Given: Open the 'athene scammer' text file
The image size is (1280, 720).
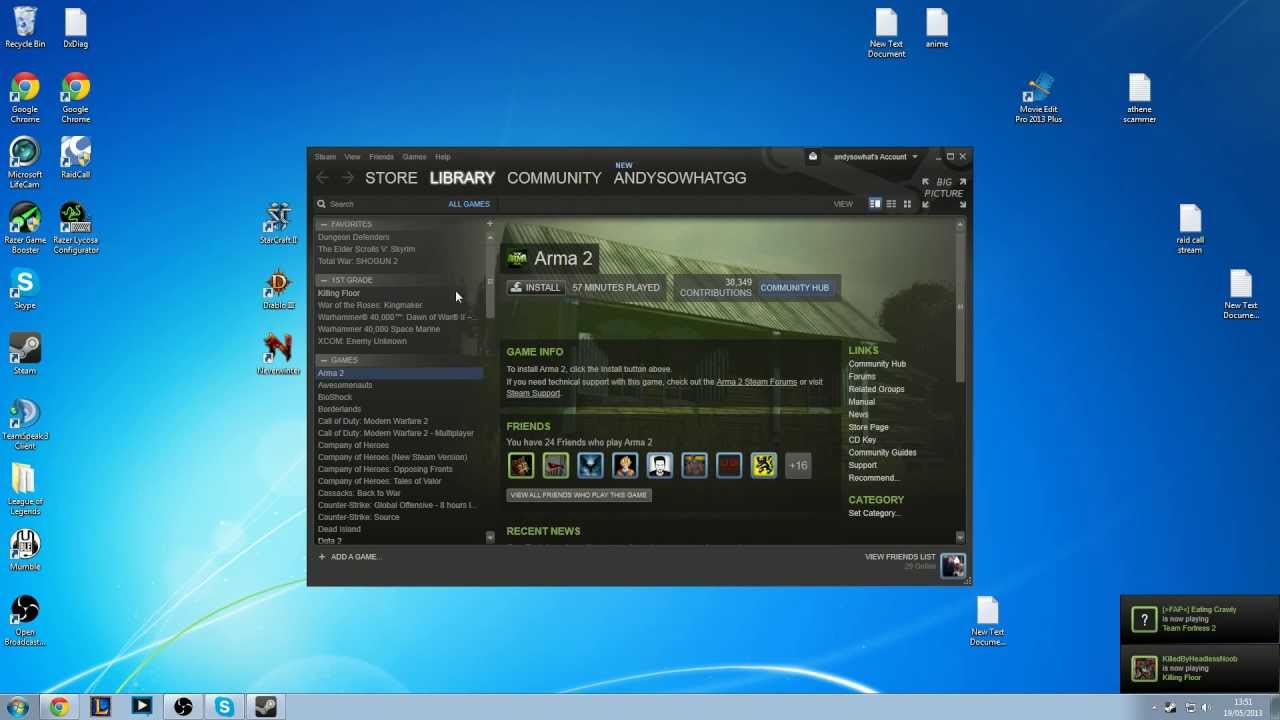Looking at the screenshot, I should coord(1139,98).
